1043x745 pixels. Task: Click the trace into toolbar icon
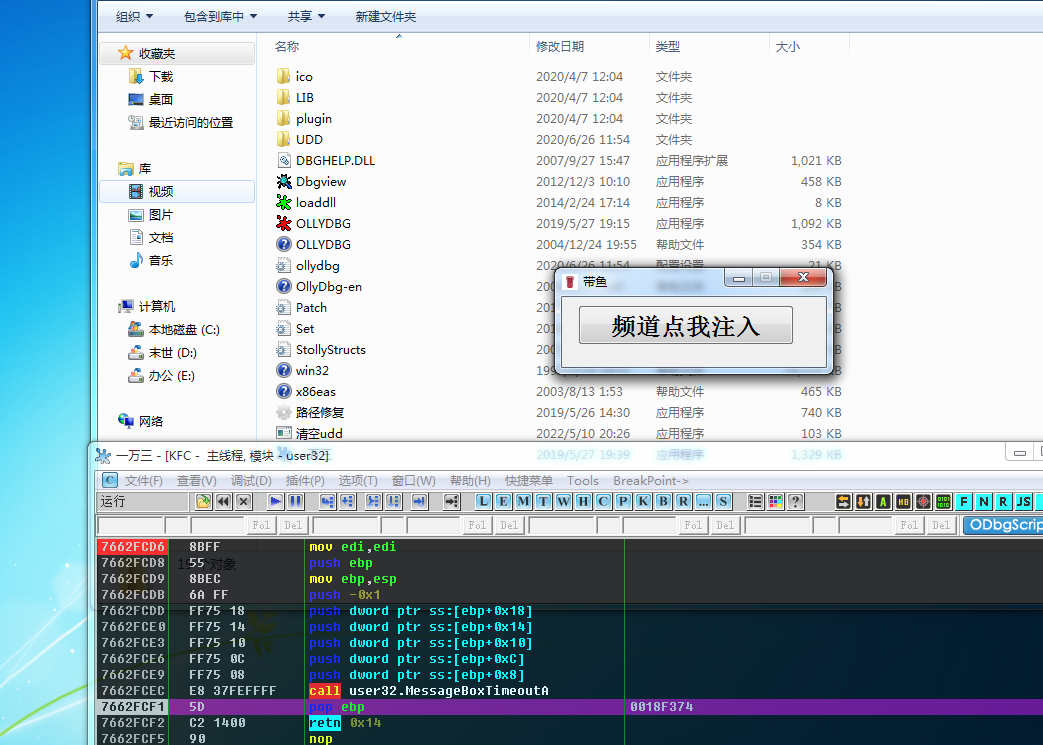point(373,501)
